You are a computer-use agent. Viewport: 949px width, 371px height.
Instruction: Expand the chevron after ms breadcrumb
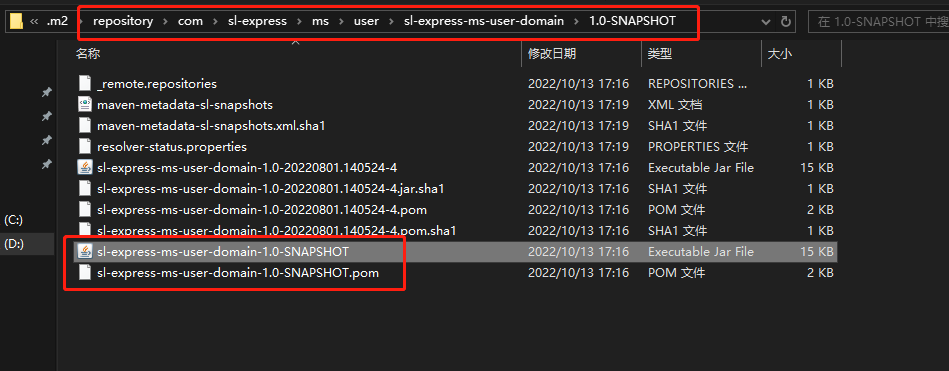pyautogui.click(x=341, y=21)
